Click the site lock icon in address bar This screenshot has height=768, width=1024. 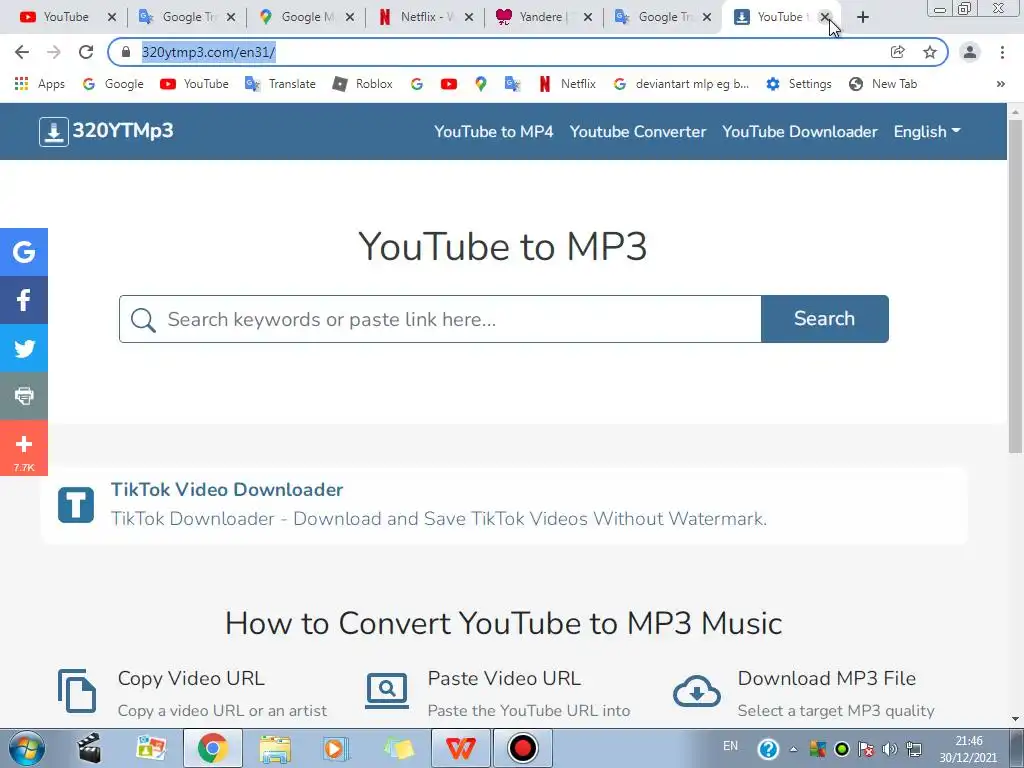[x=126, y=52]
